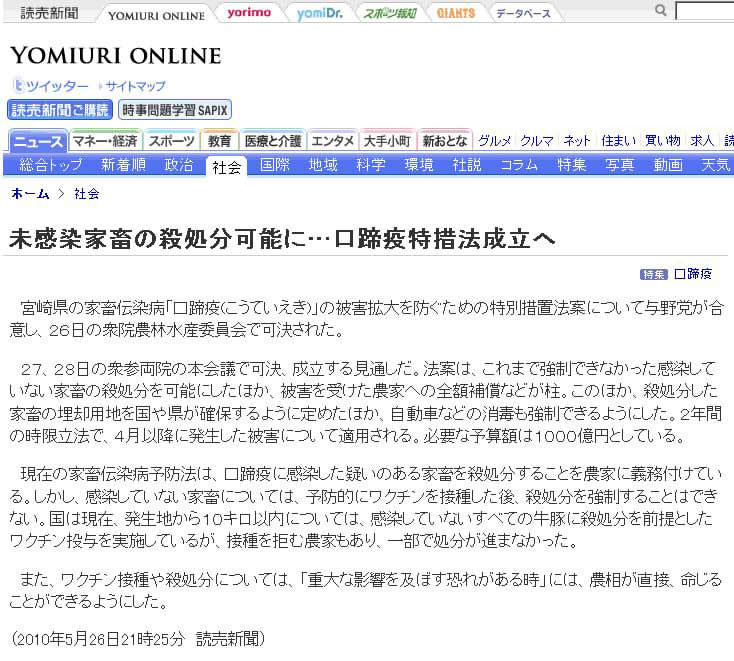Open the yorimo site tab
734x661 pixels.
point(248,13)
